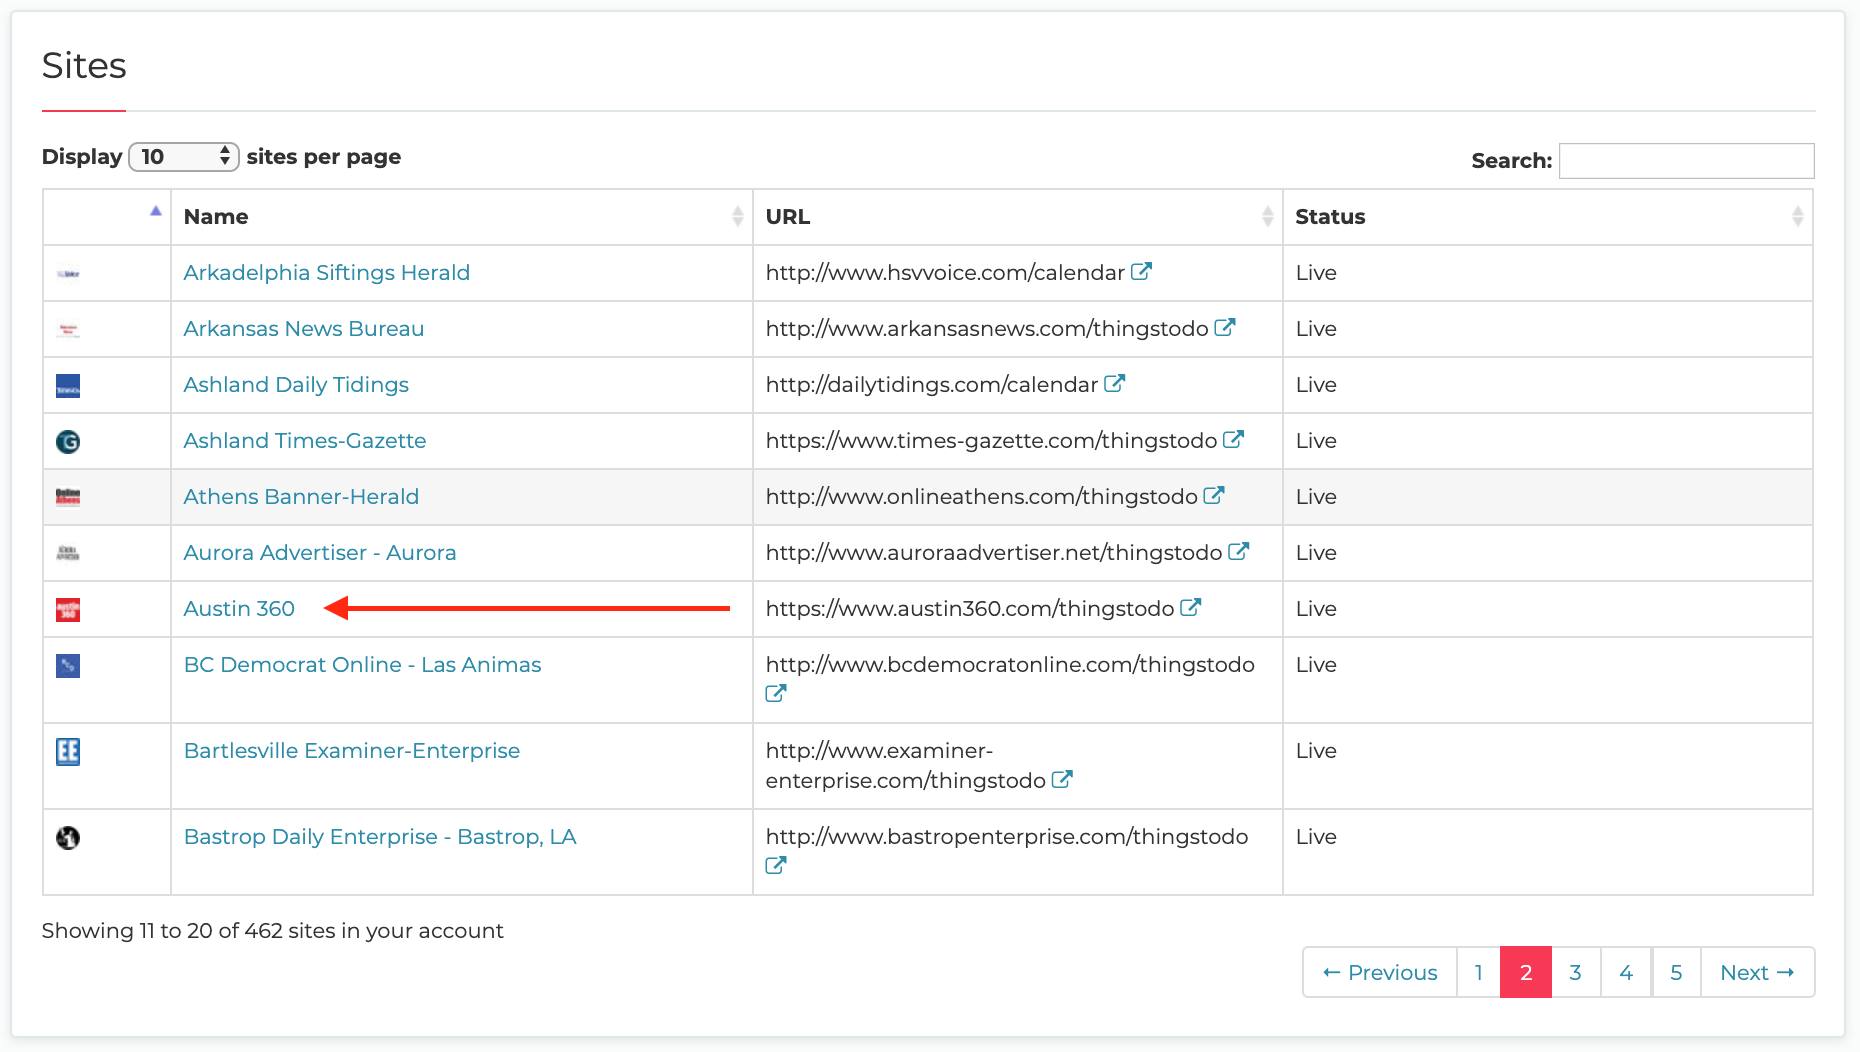The height and width of the screenshot is (1052, 1860).
Task: Open Ashland Daily Tidings site
Action: 296,385
